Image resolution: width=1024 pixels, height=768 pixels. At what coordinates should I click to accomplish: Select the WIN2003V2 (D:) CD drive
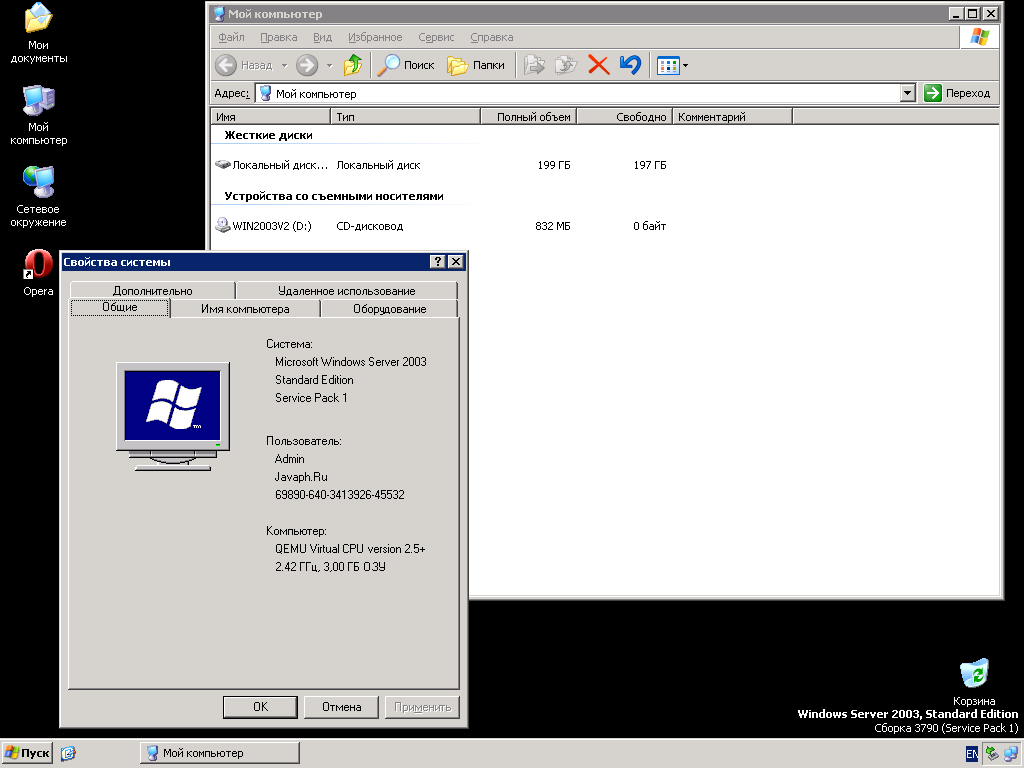[x=264, y=226]
